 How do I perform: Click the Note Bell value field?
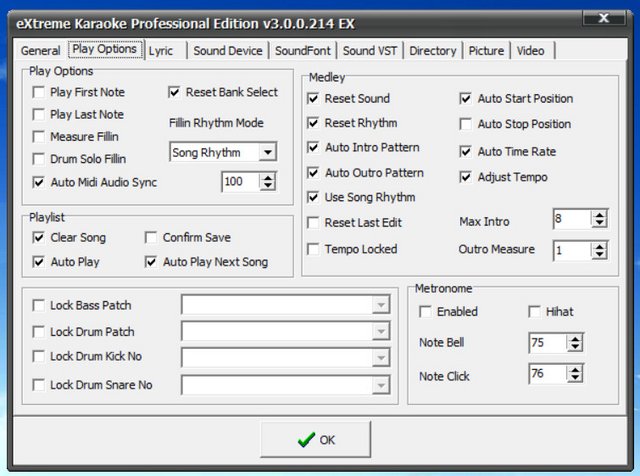548,343
